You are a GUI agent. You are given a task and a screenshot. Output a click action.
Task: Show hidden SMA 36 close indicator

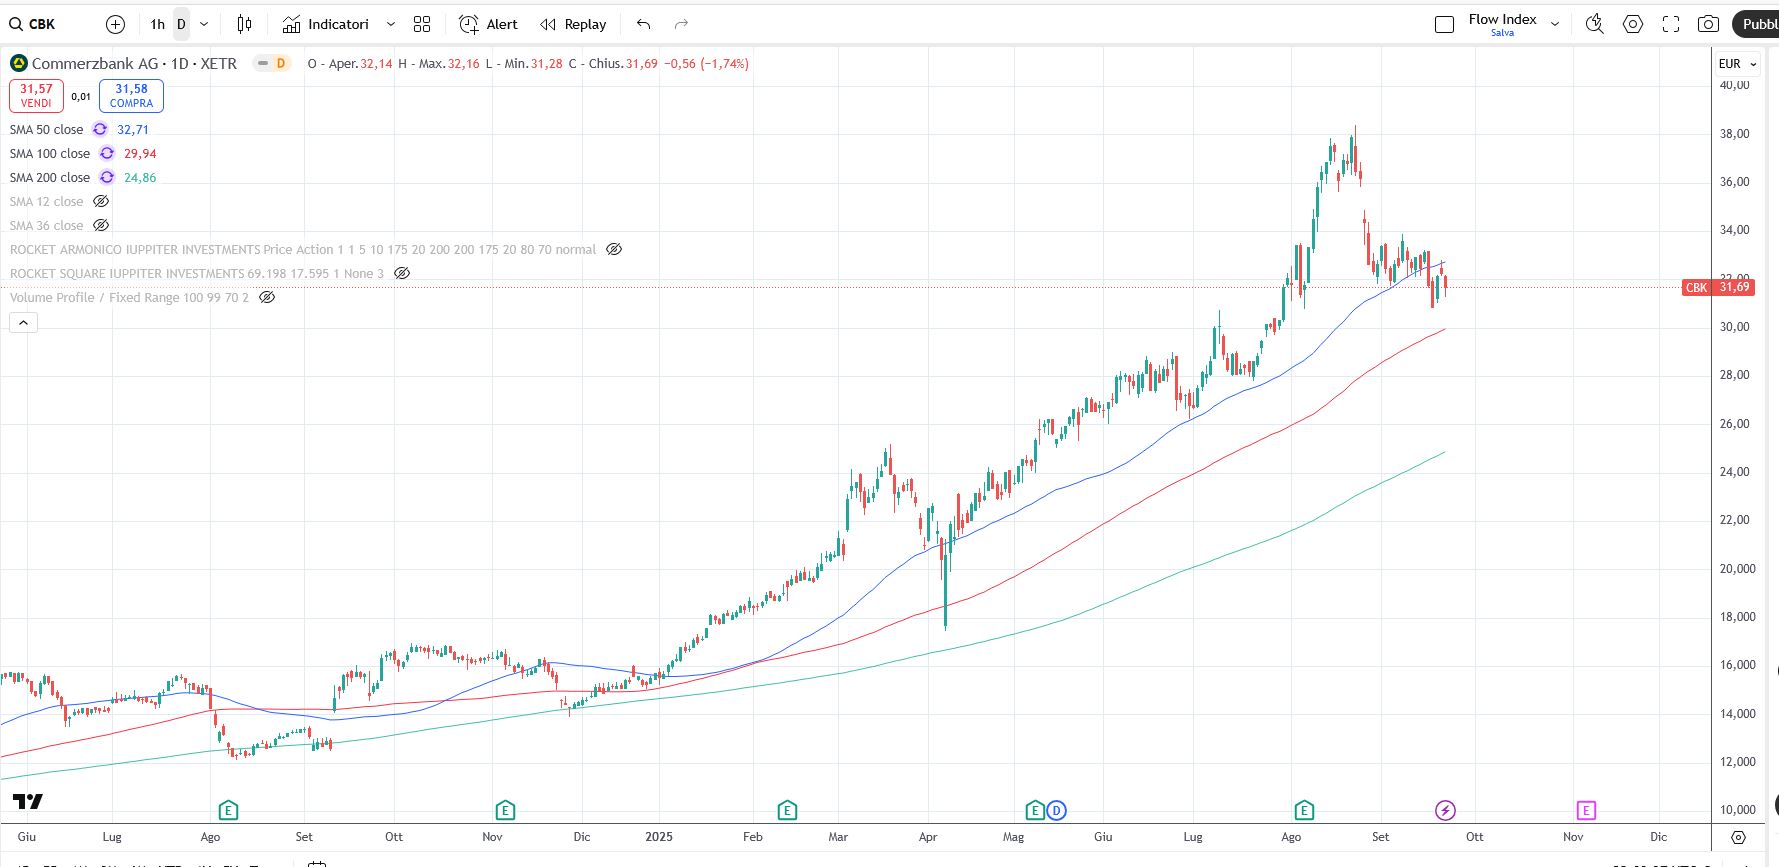coord(101,225)
